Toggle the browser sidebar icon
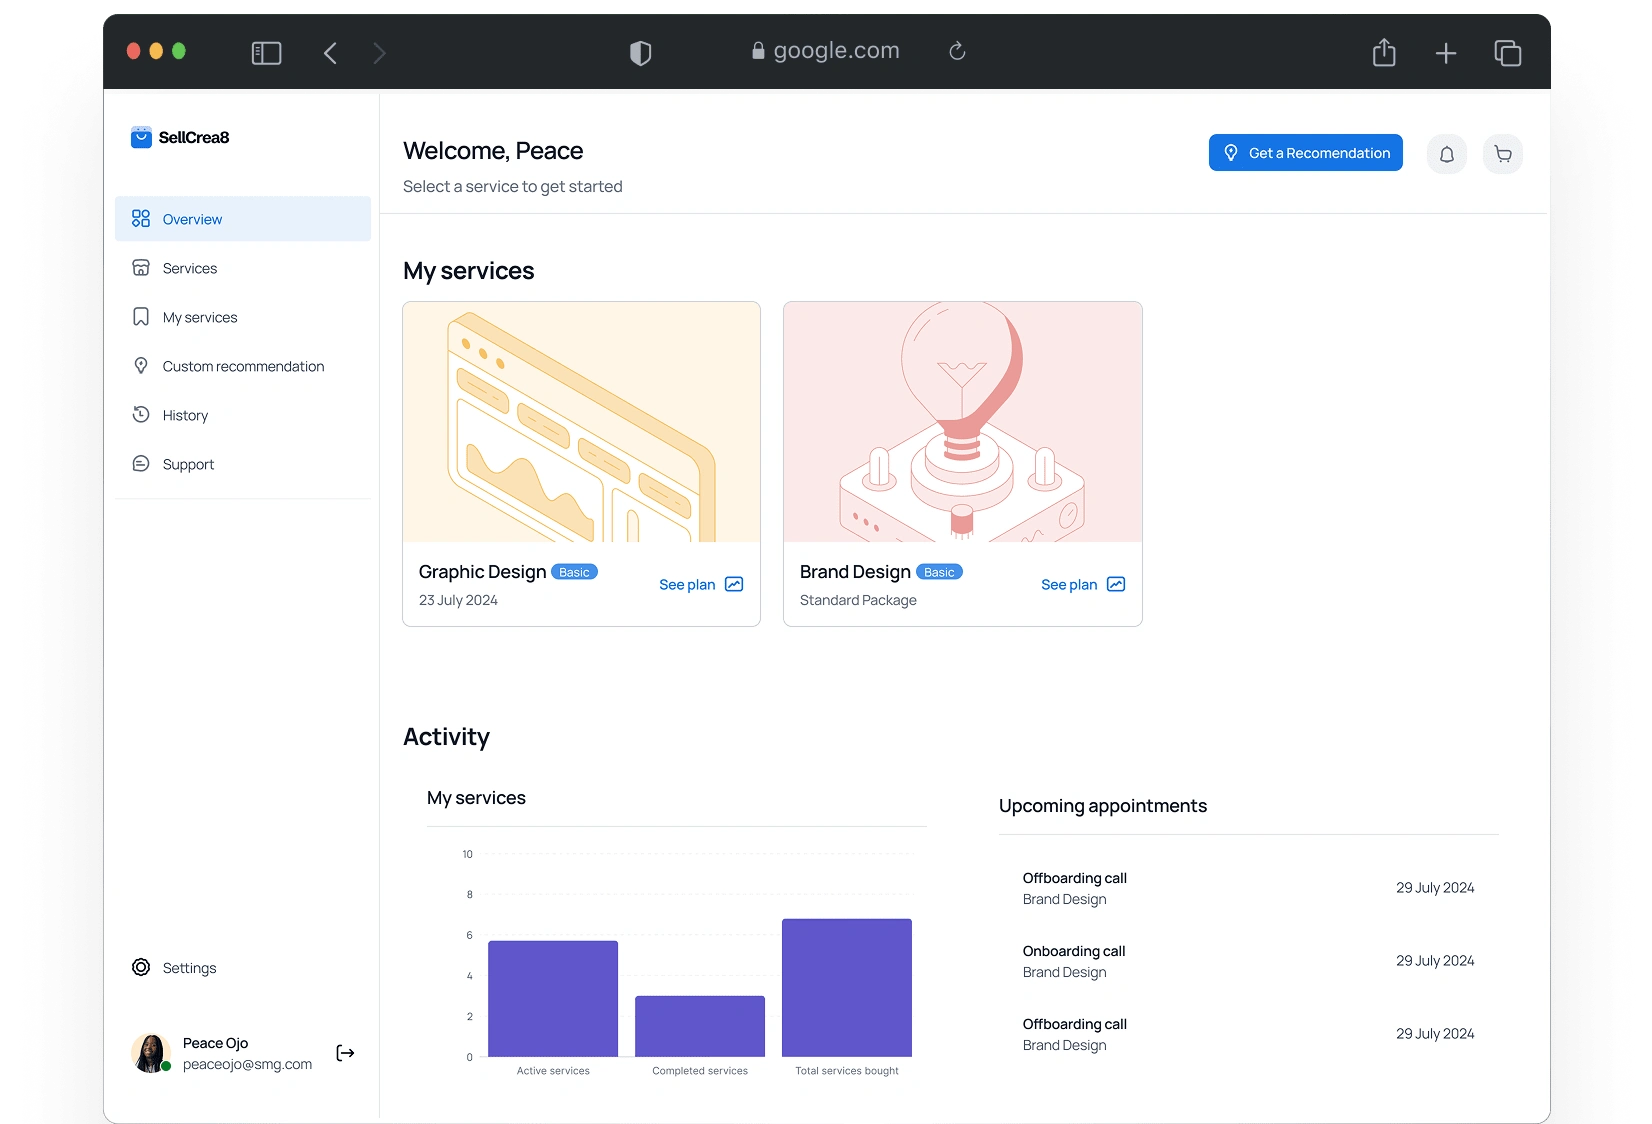 266,53
